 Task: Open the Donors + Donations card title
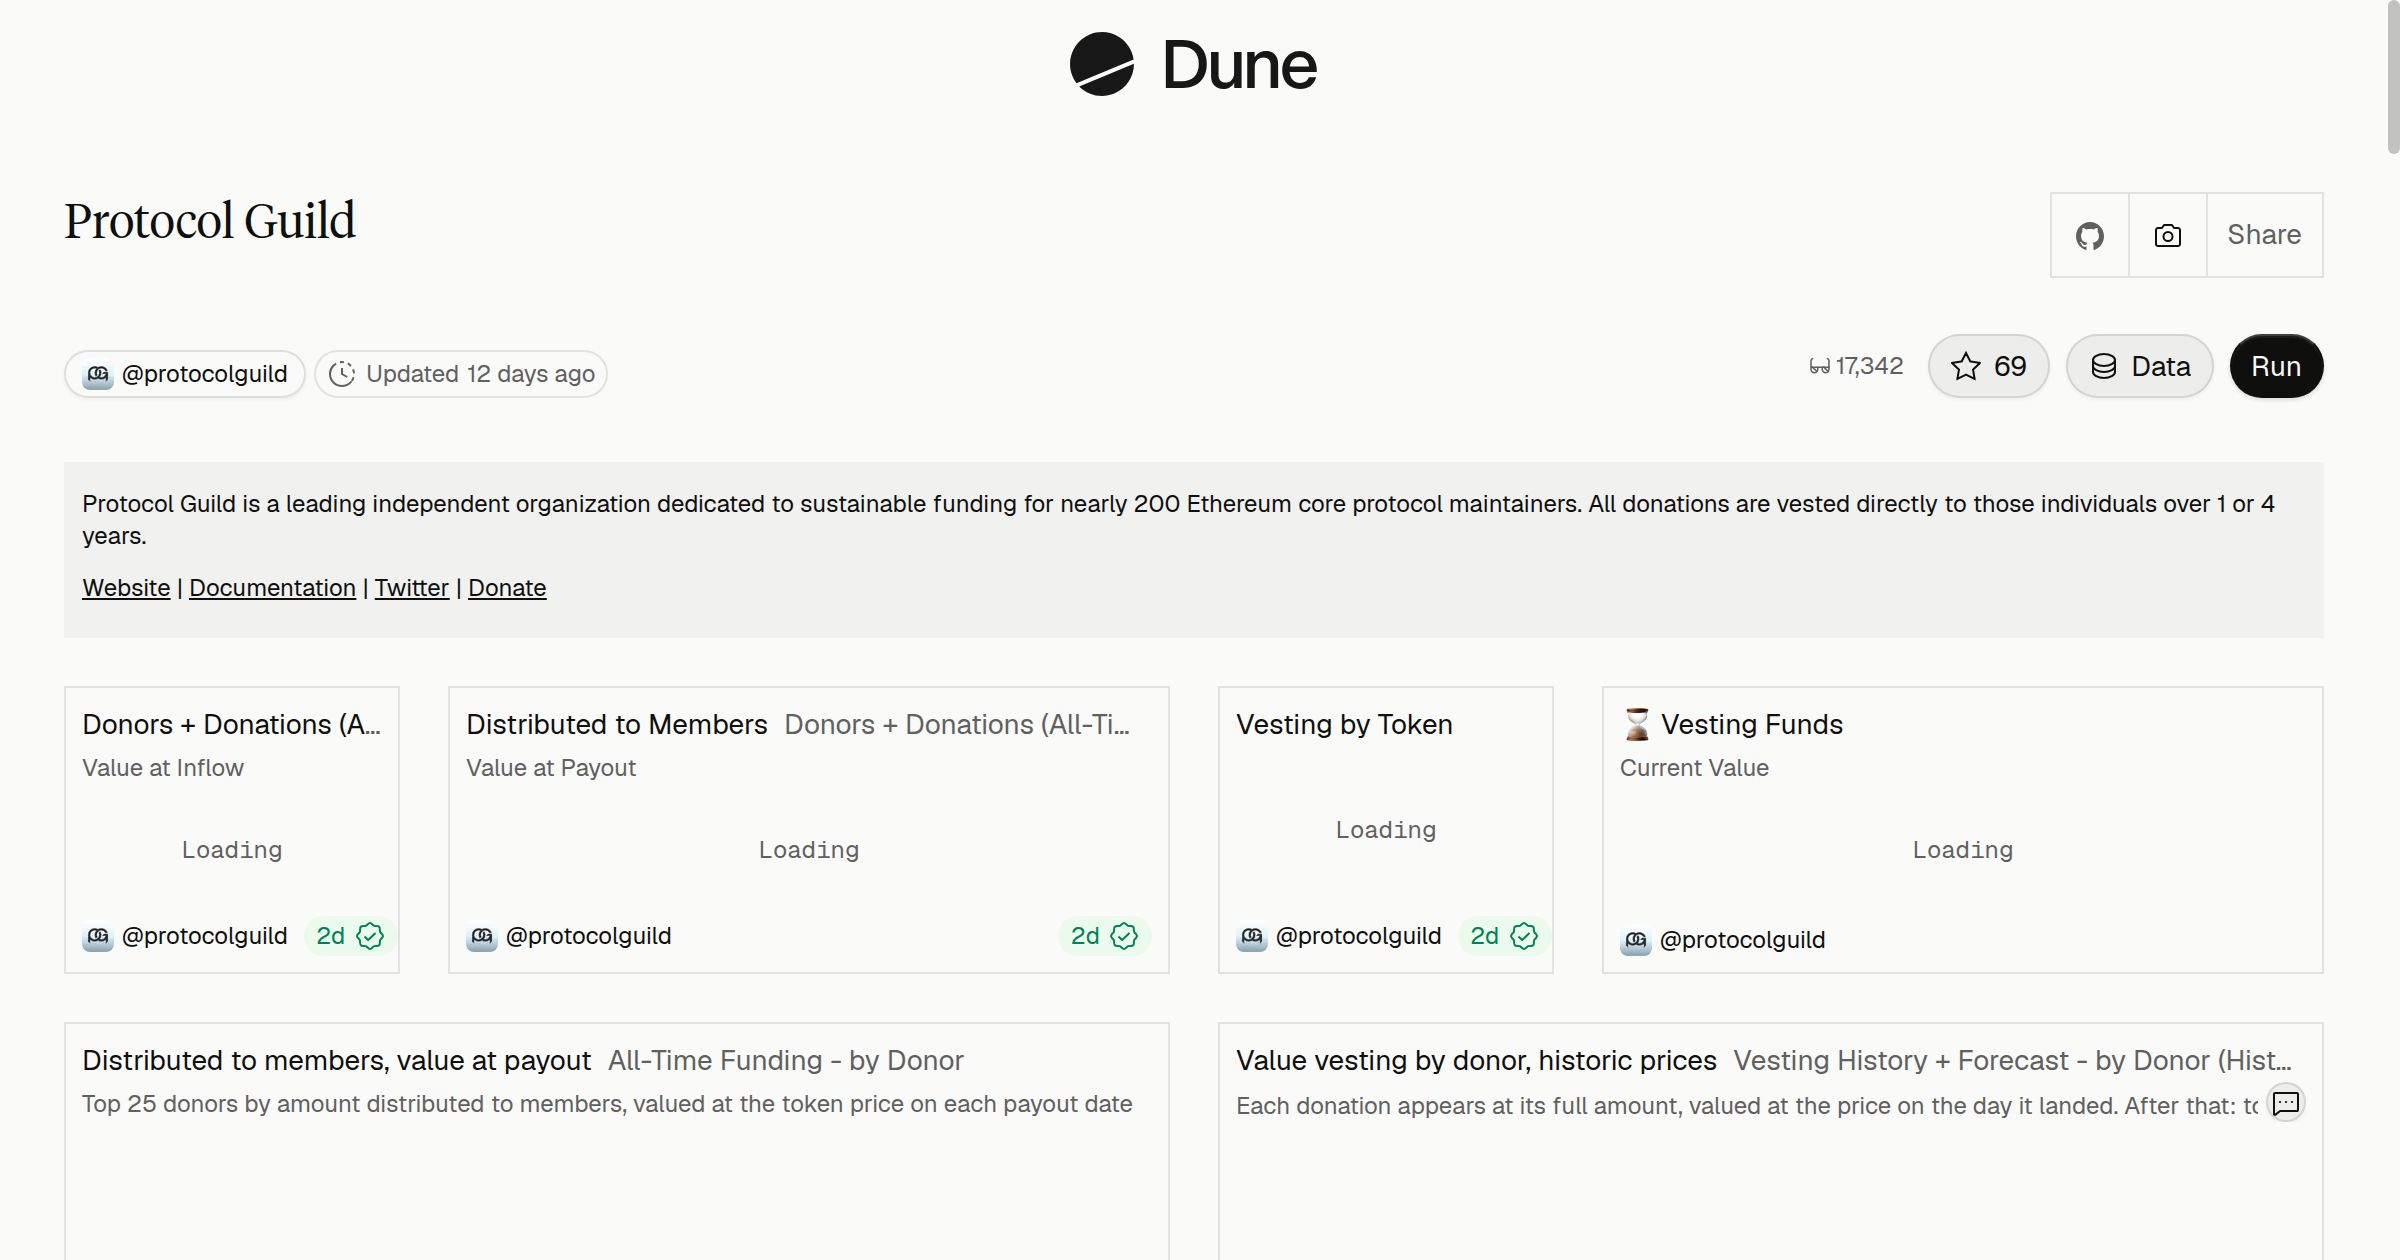(231, 724)
